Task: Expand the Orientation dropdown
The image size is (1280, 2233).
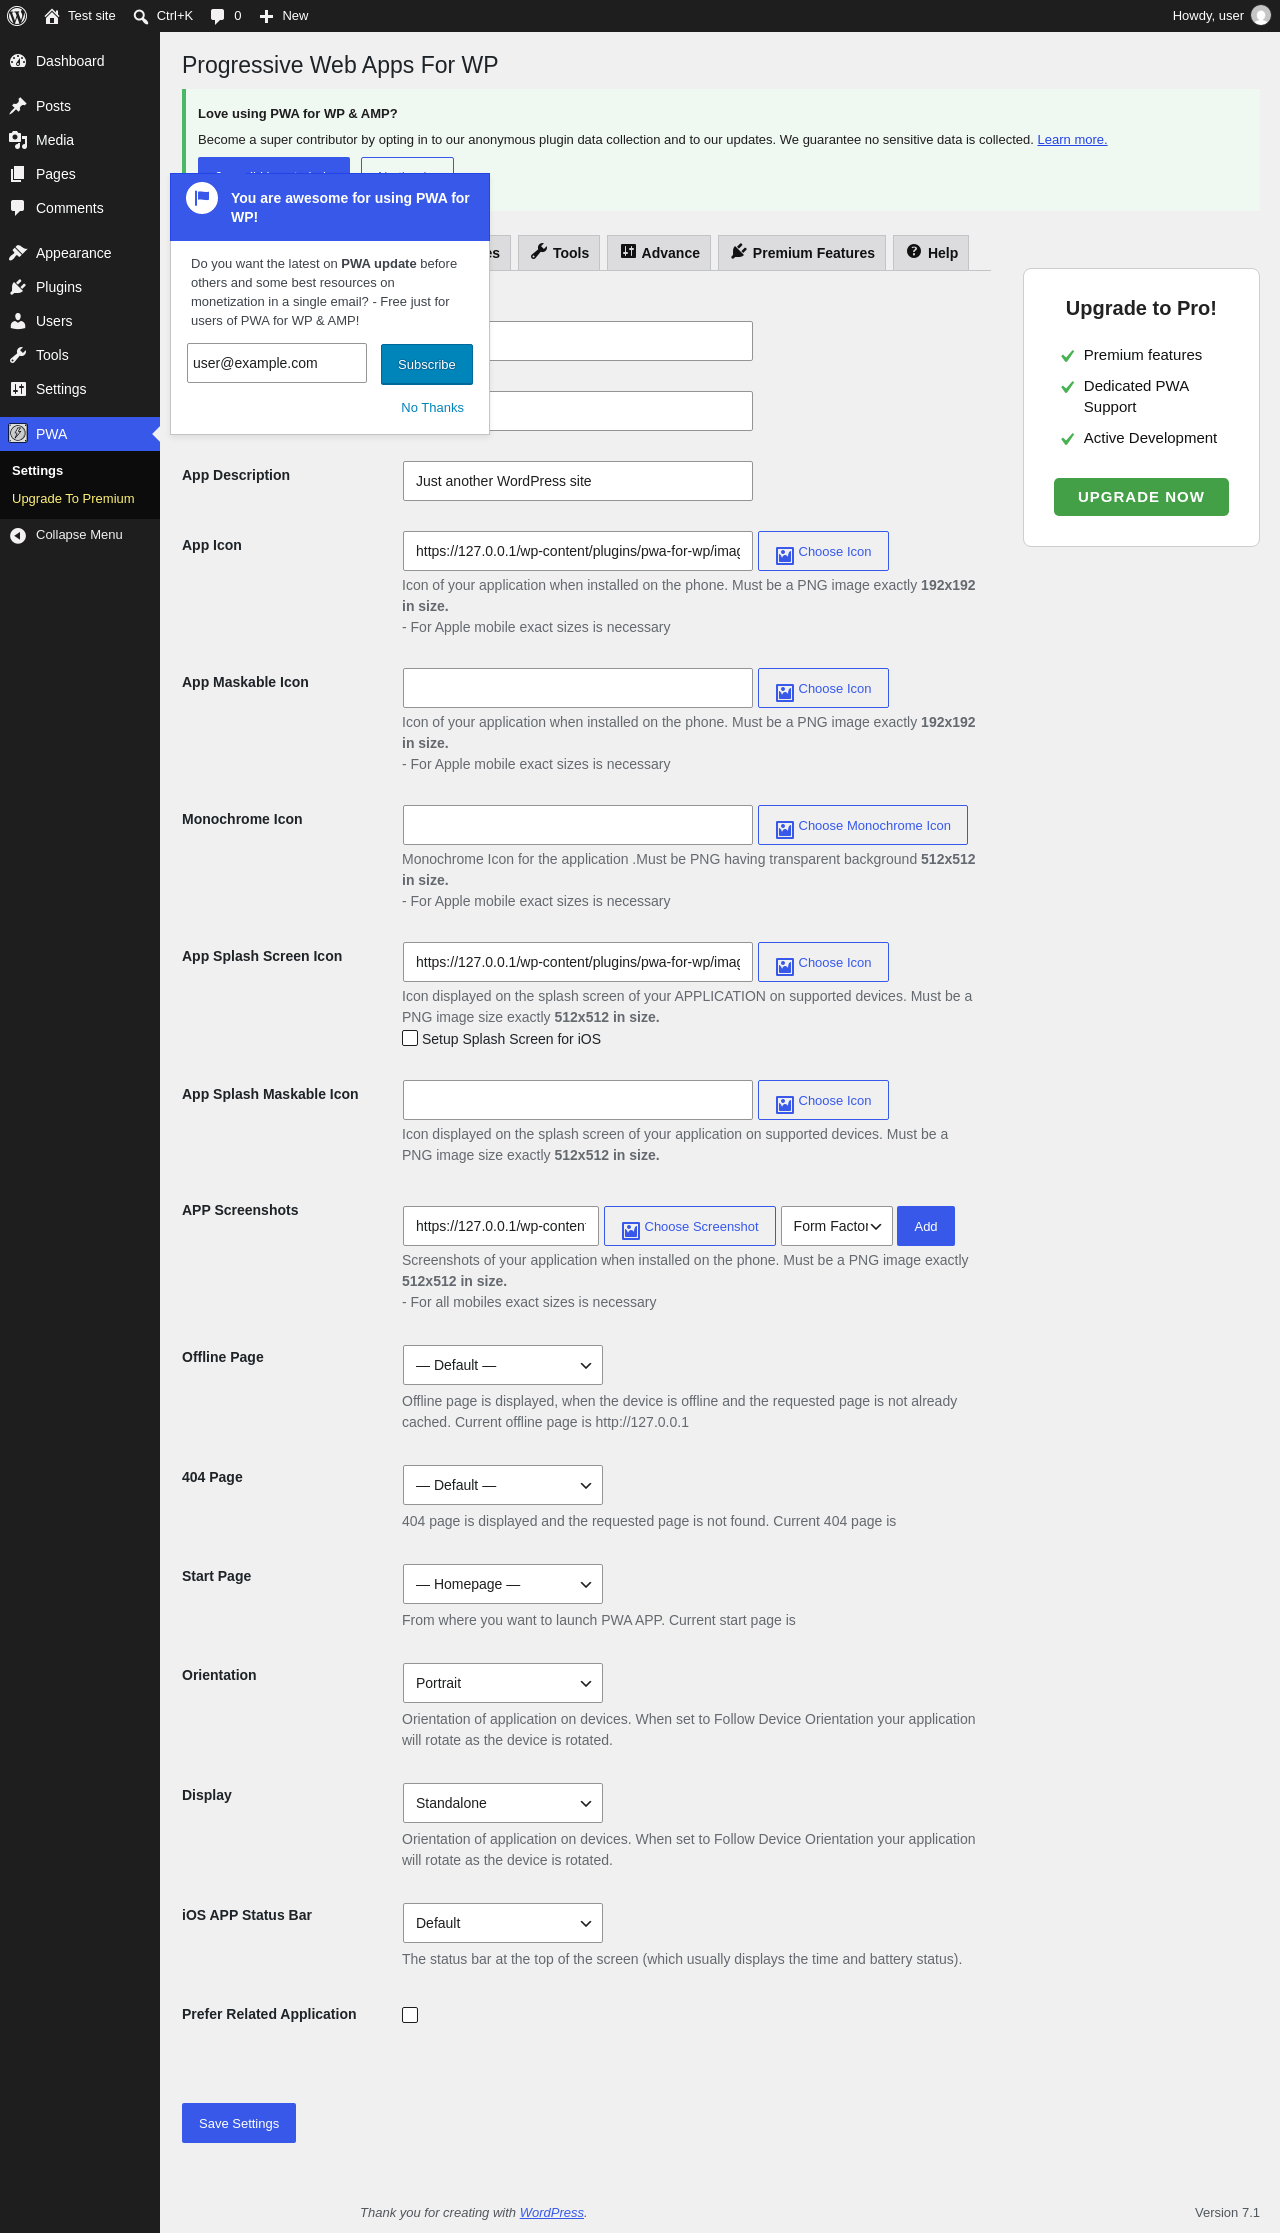Action: point(503,1683)
